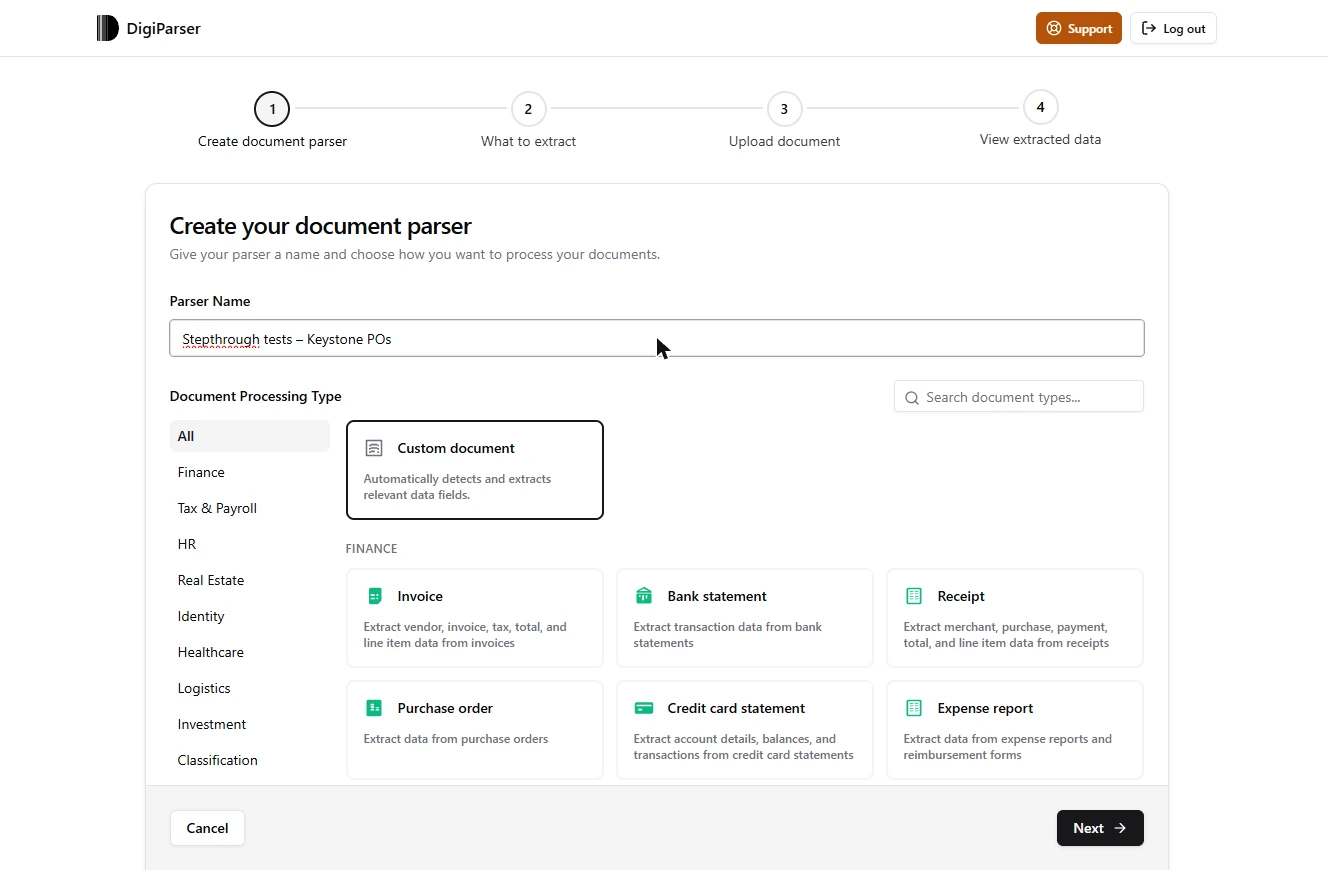Go to step 3 circle
The image size is (1328, 870).
point(784,108)
